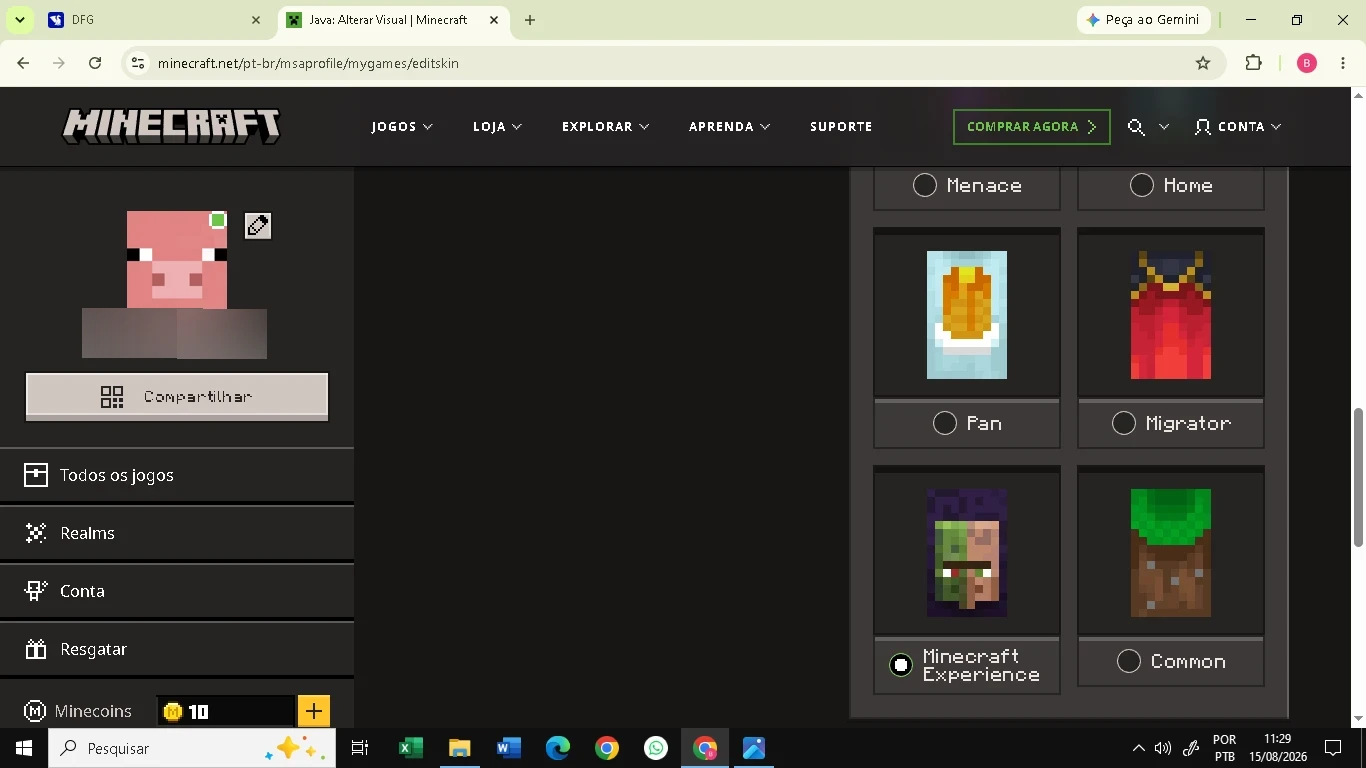This screenshot has height=768, width=1366.
Task: Open the Windows Start menu
Action: click(24, 748)
